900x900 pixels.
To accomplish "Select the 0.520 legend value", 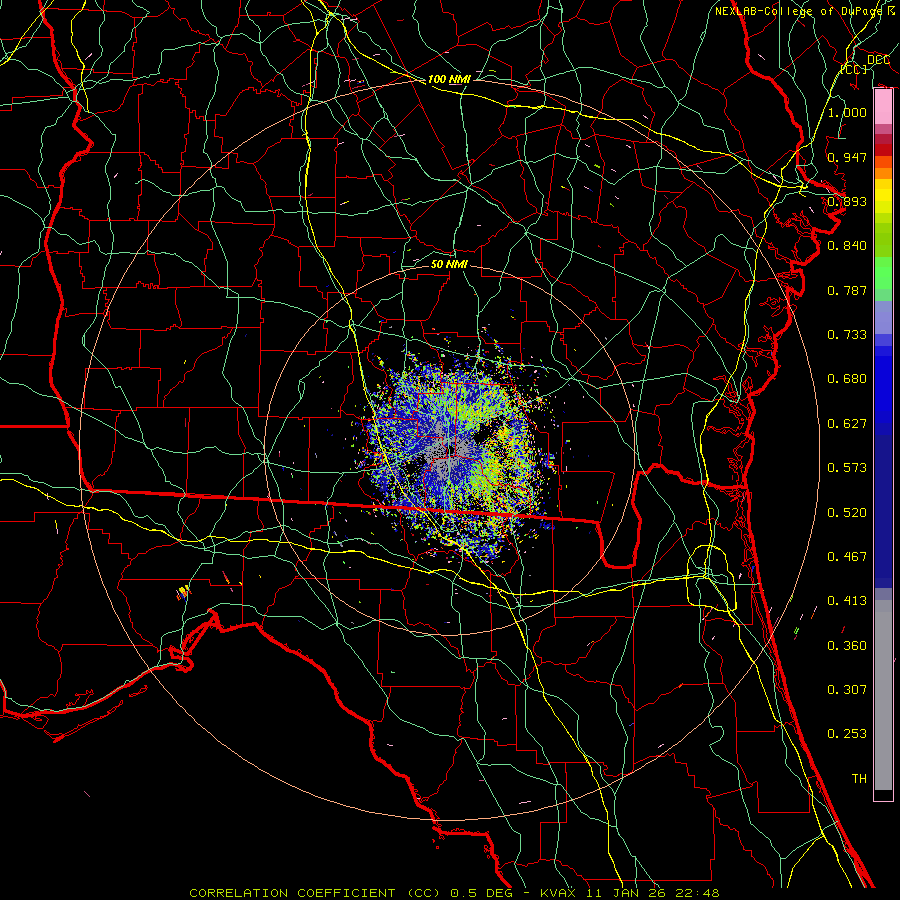I will (847, 513).
